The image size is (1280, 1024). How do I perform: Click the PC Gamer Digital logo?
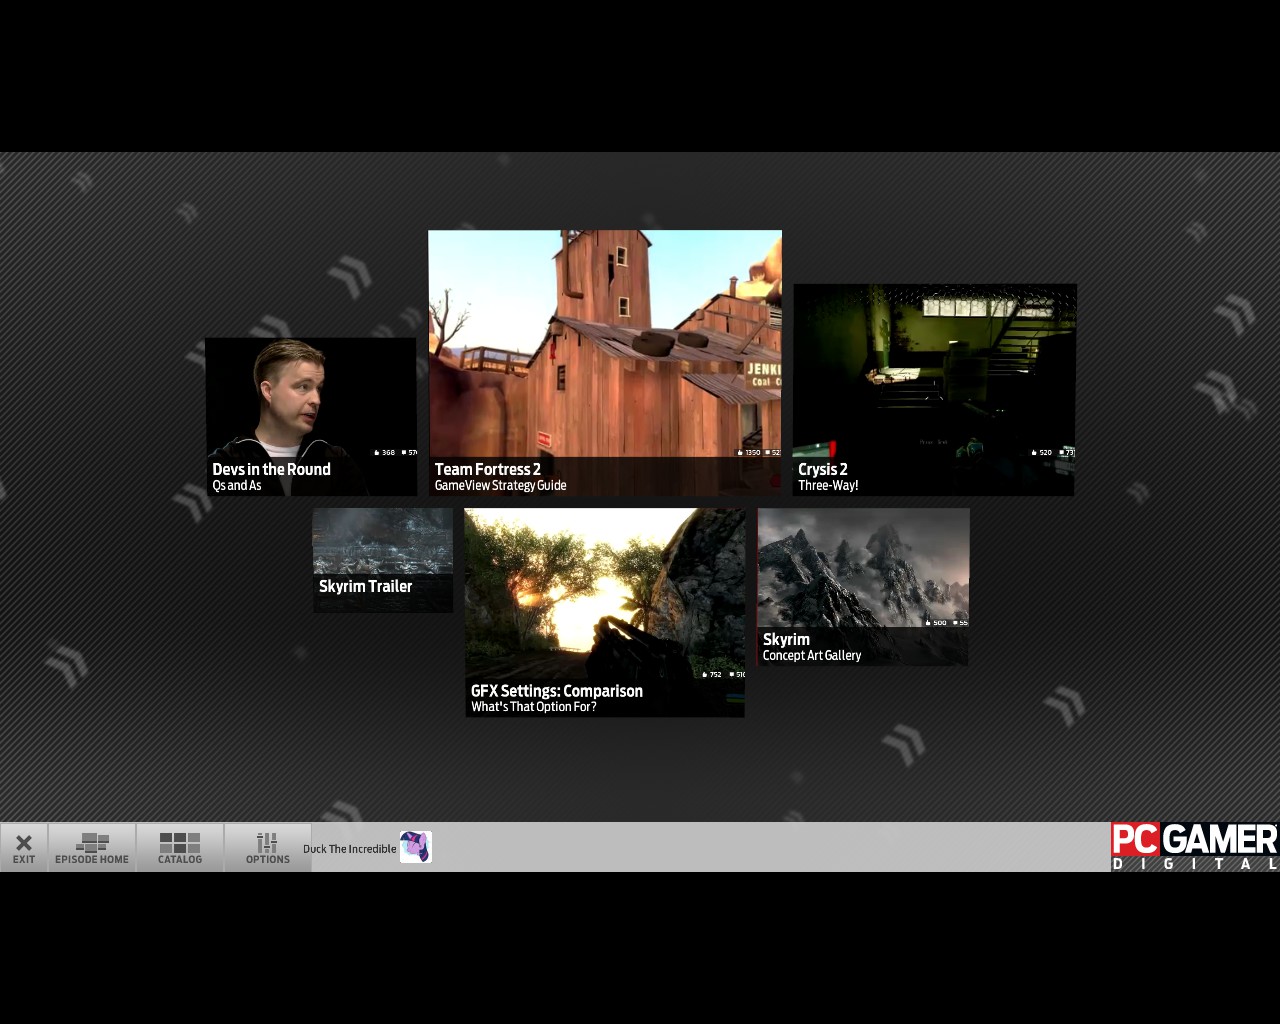[1195, 847]
